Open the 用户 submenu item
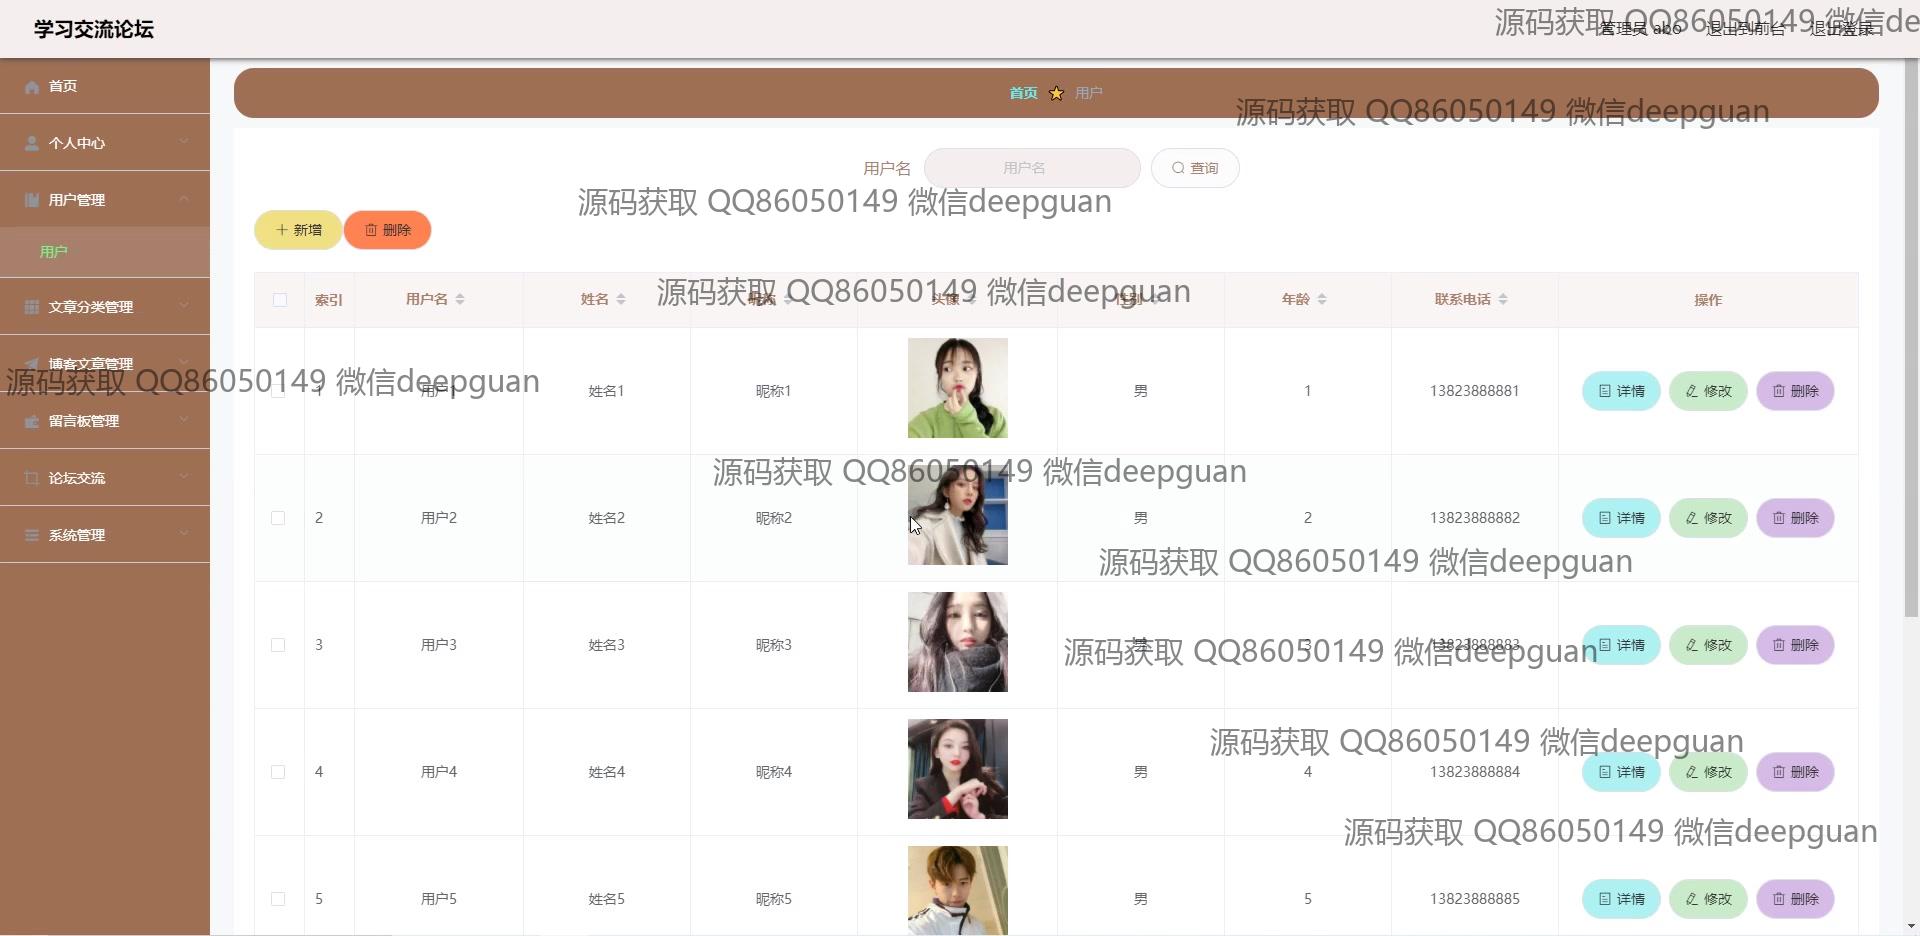1920x936 pixels. 54,252
